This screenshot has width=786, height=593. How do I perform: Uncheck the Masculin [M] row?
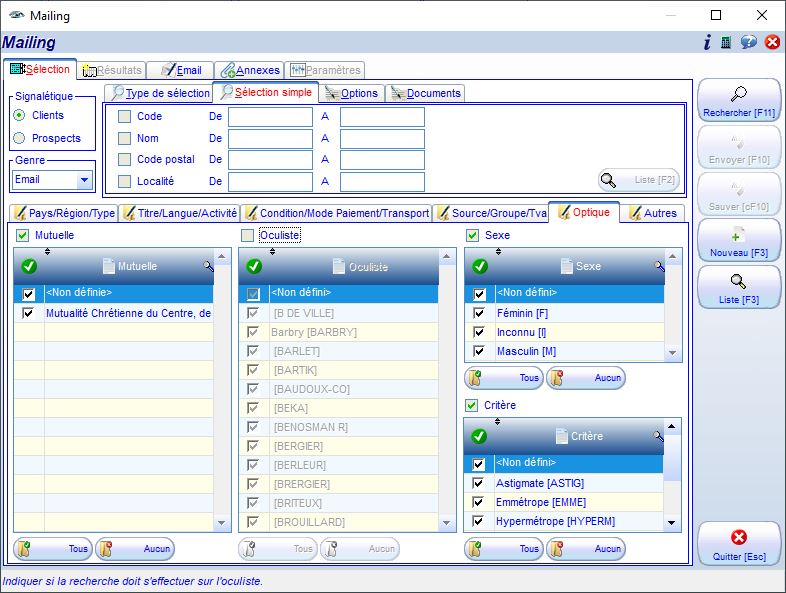pyautogui.click(x=479, y=351)
